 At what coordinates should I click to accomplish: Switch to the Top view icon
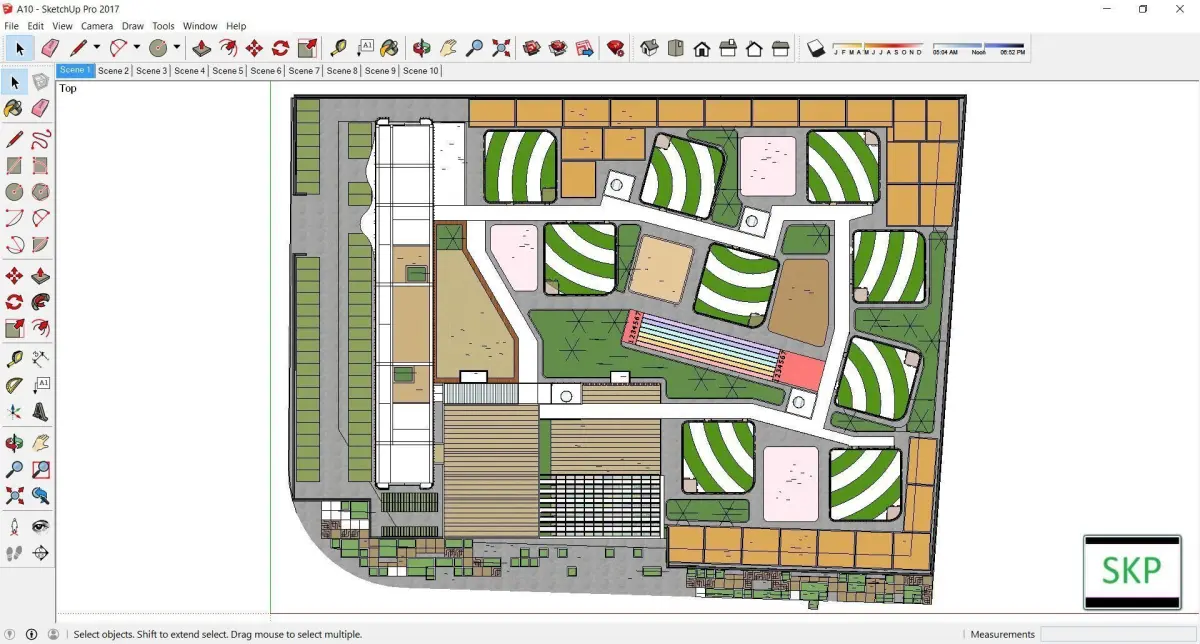click(676, 48)
